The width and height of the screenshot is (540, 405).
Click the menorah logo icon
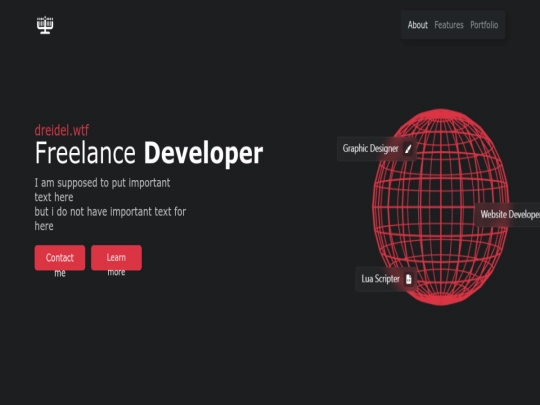coord(45,25)
